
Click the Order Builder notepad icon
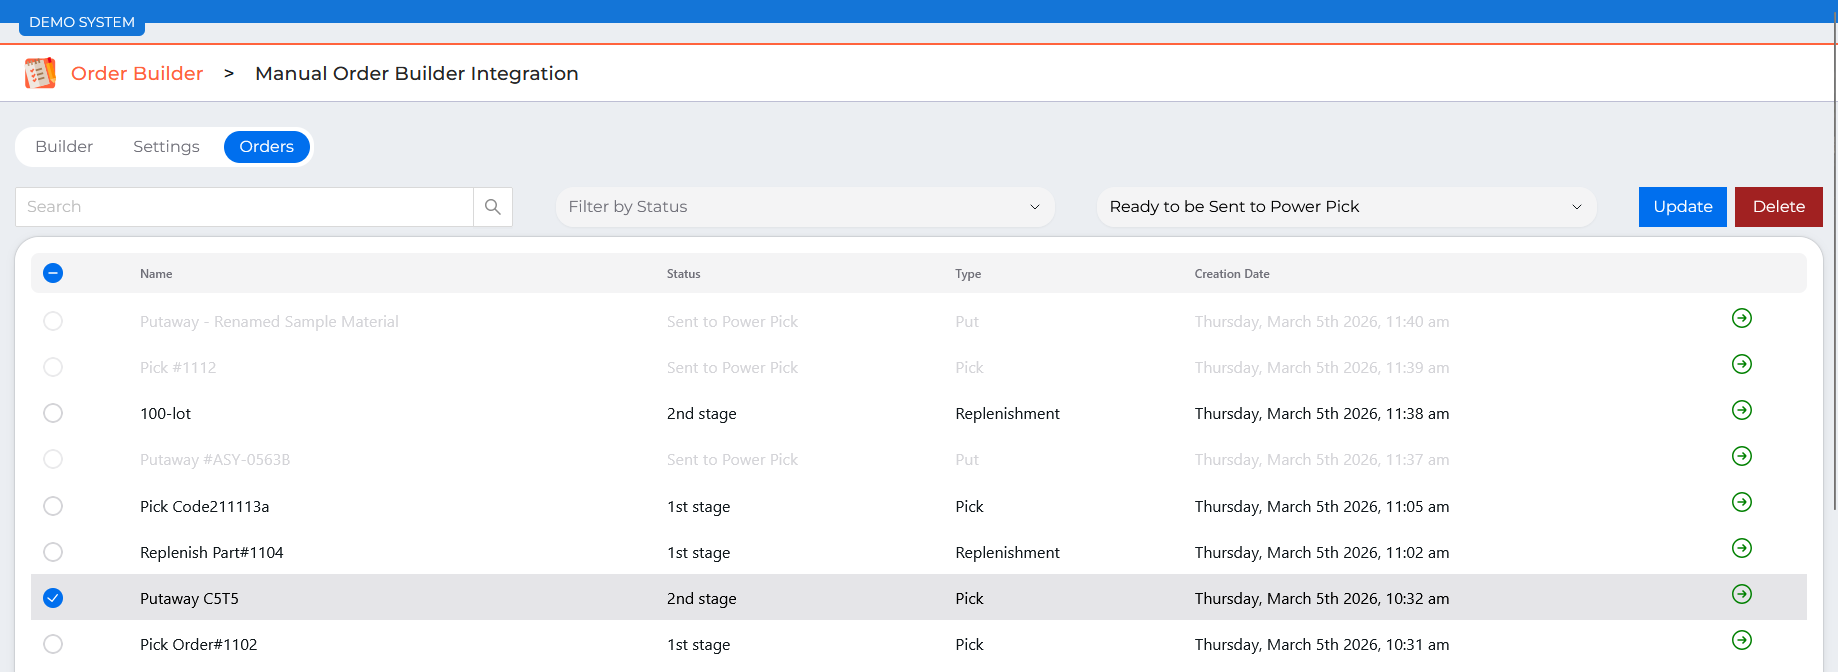click(40, 73)
